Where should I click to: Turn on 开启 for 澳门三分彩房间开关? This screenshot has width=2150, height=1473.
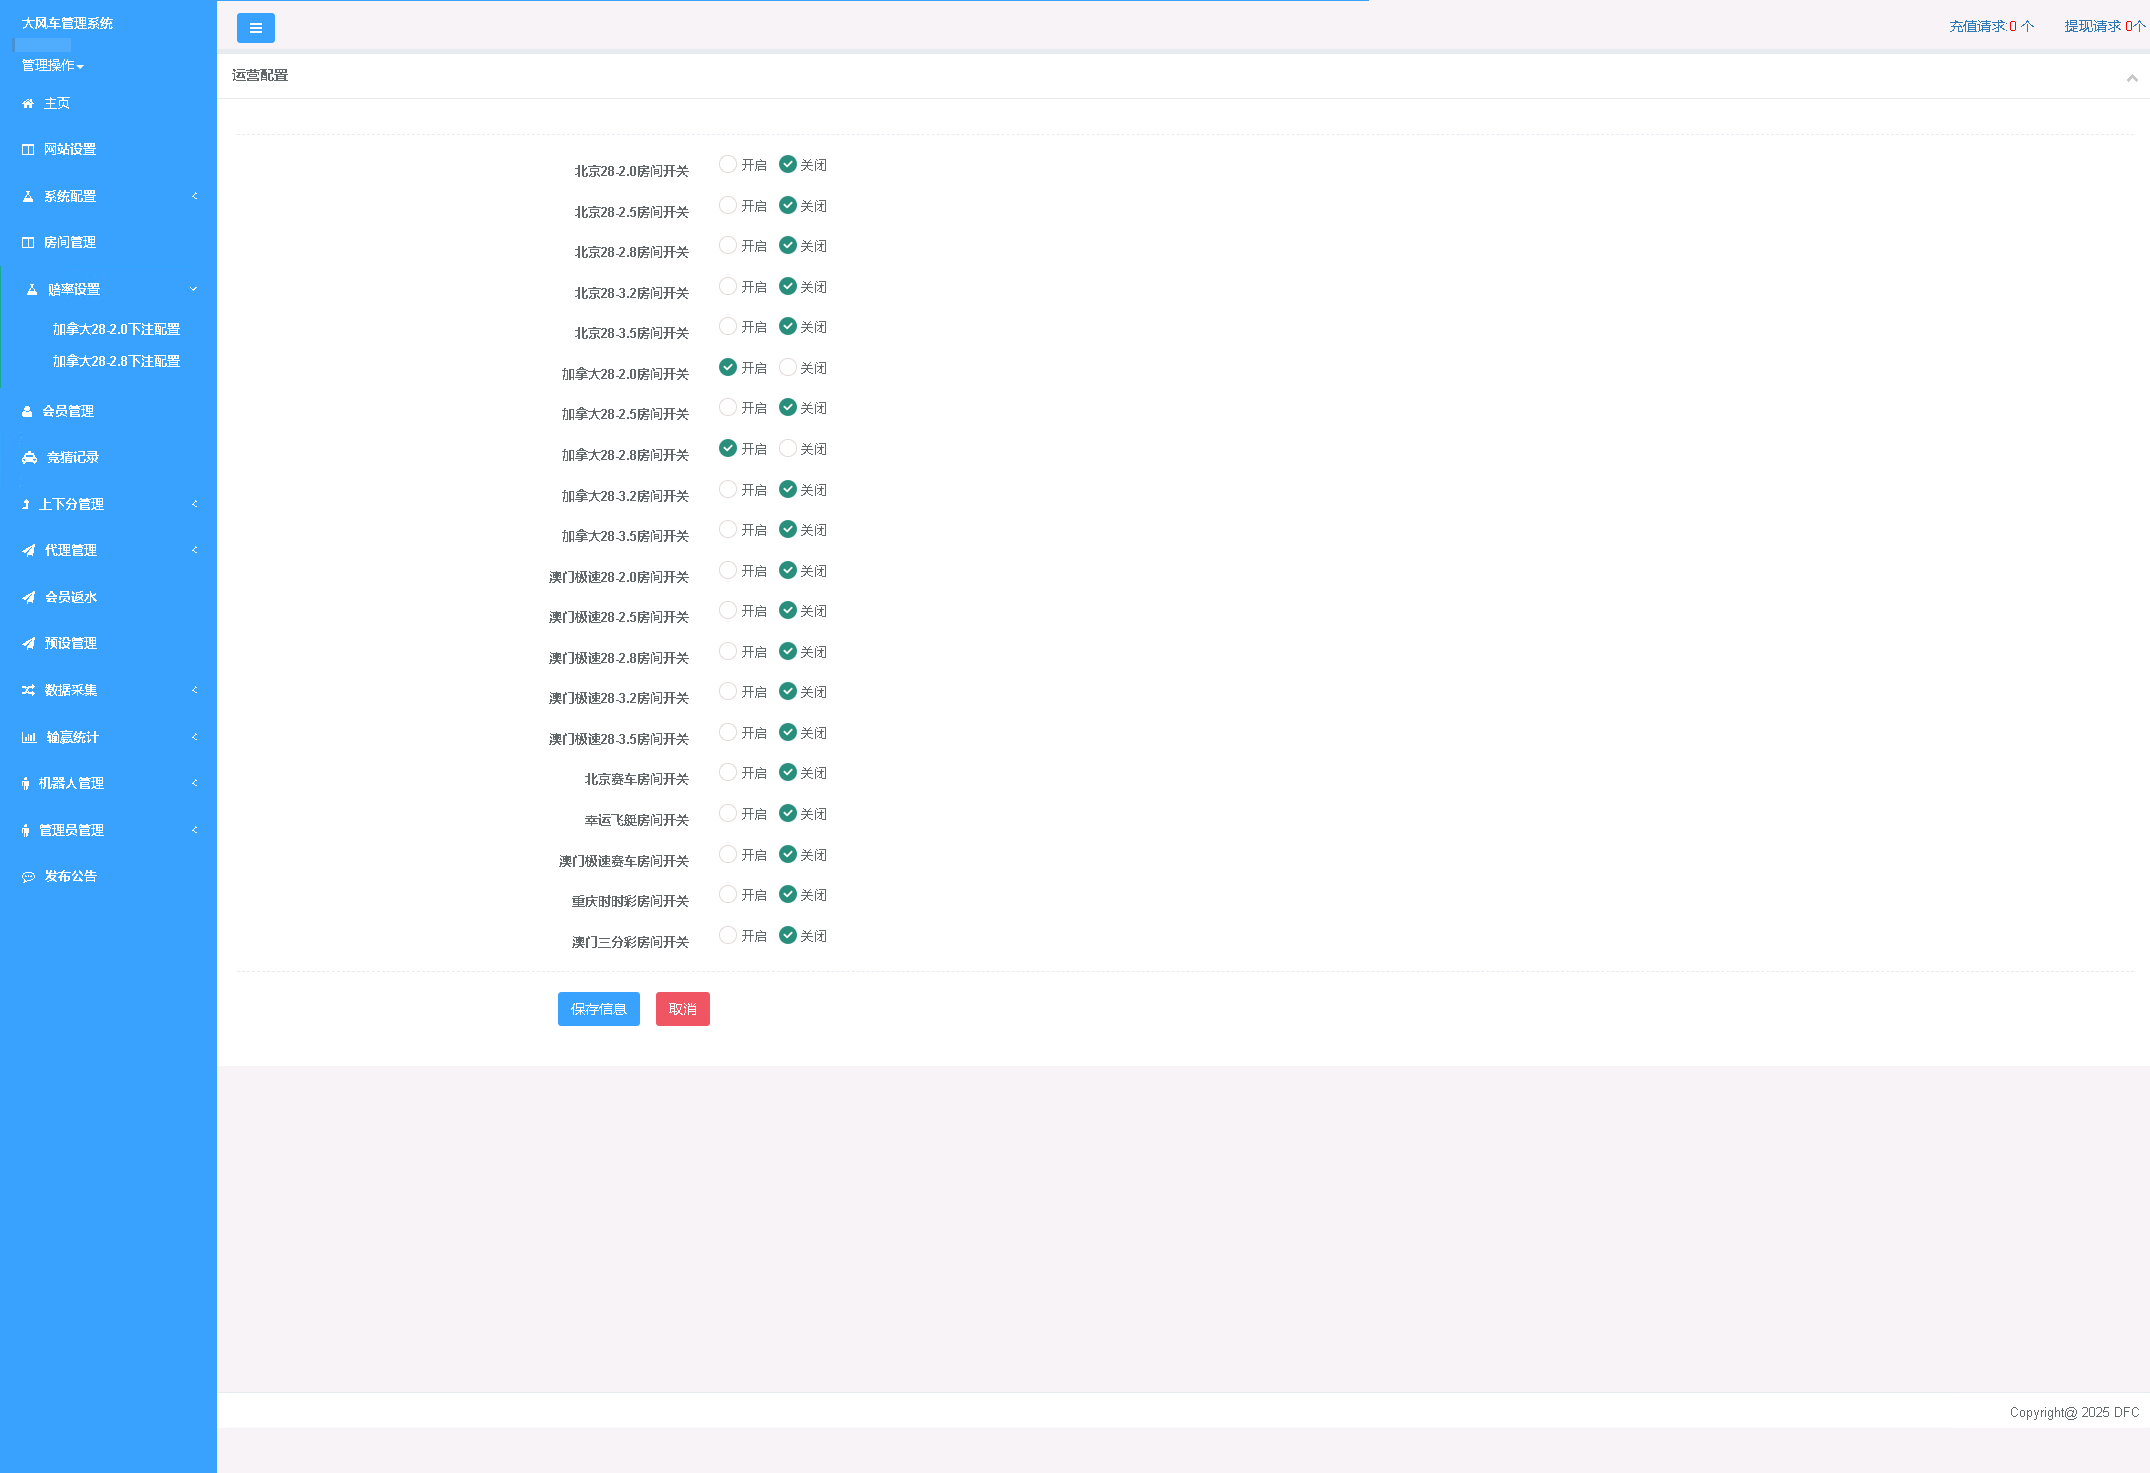[728, 936]
